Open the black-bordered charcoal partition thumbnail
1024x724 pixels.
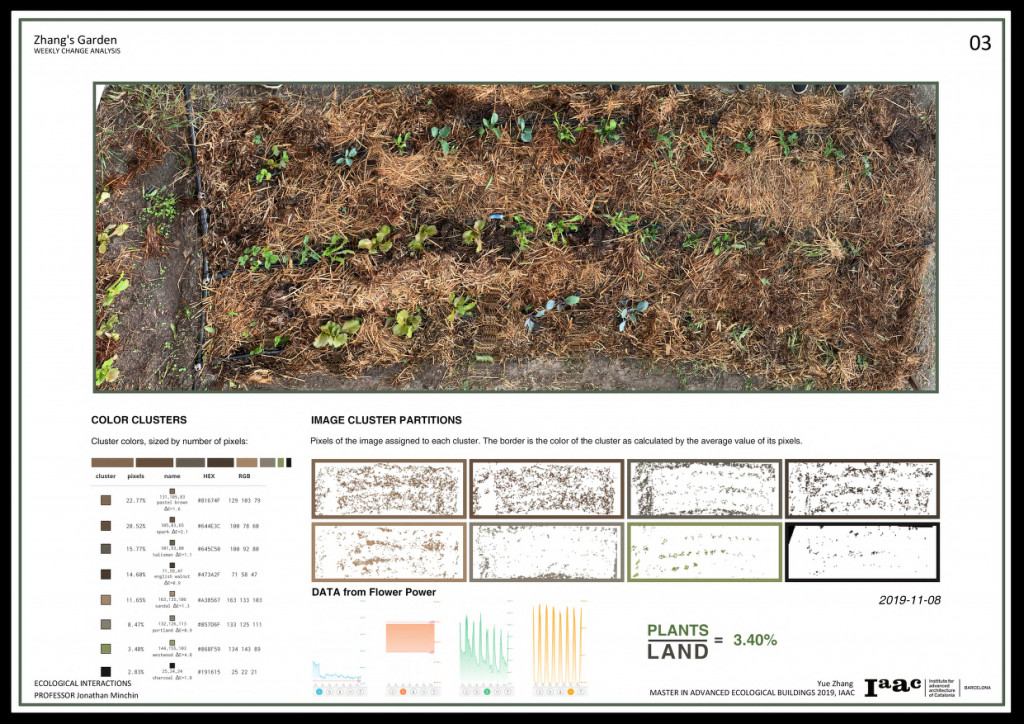pyautogui.click(x=862, y=551)
